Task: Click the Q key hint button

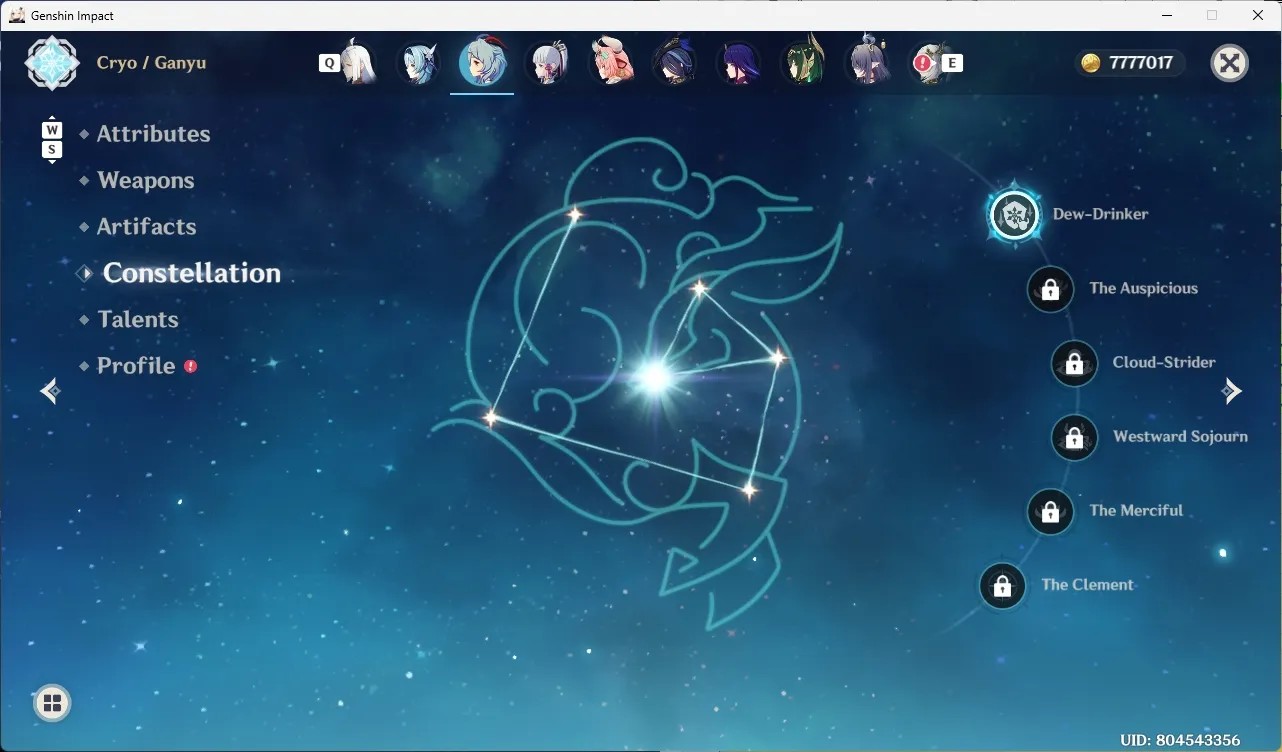Action: 329,63
